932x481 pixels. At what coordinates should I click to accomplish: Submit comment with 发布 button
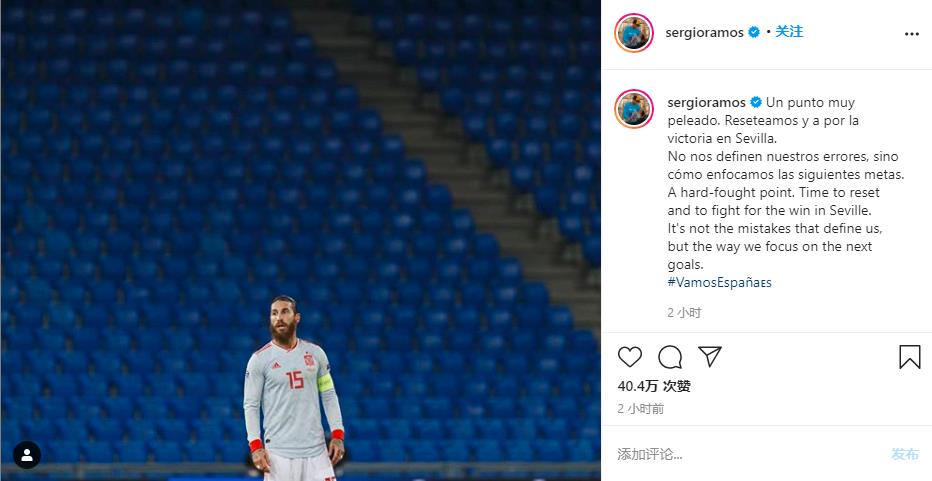905,454
